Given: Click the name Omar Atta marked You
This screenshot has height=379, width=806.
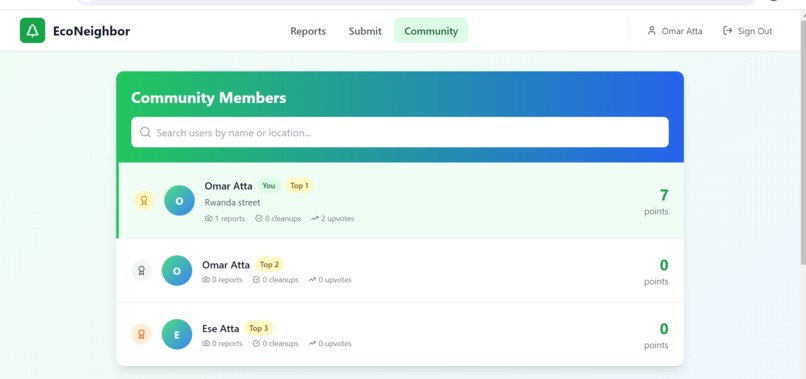Looking at the screenshot, I should (228, 186).
